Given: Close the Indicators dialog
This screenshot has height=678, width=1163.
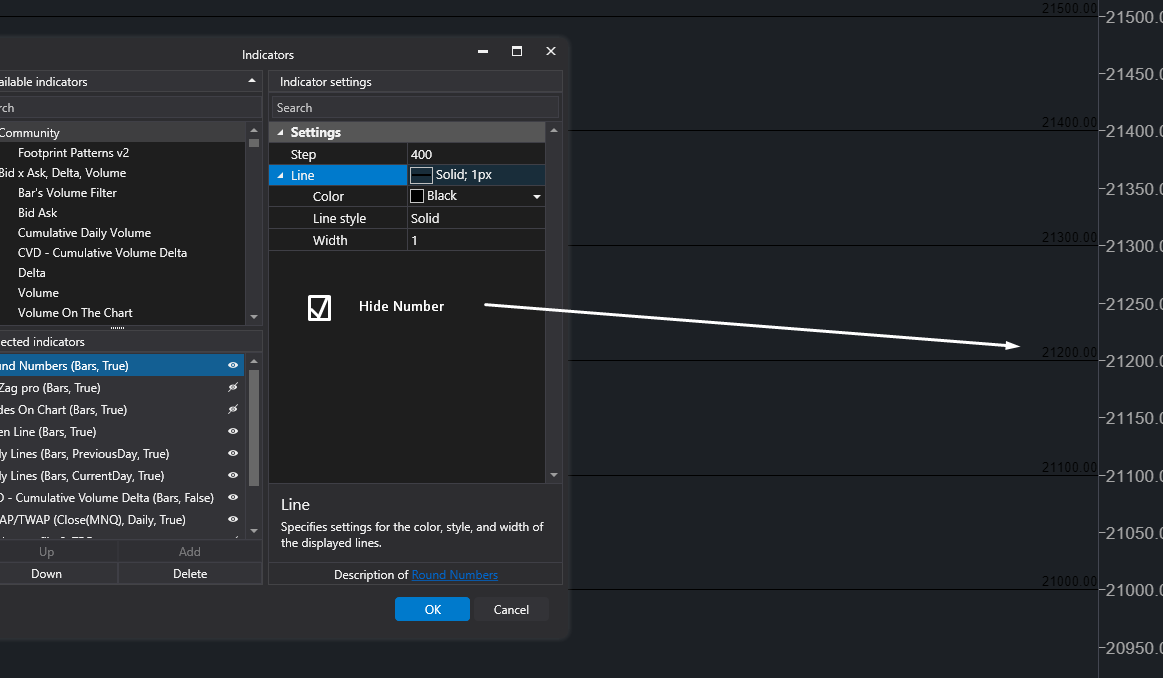Looking at the screenshot, I should click(550, 51).
